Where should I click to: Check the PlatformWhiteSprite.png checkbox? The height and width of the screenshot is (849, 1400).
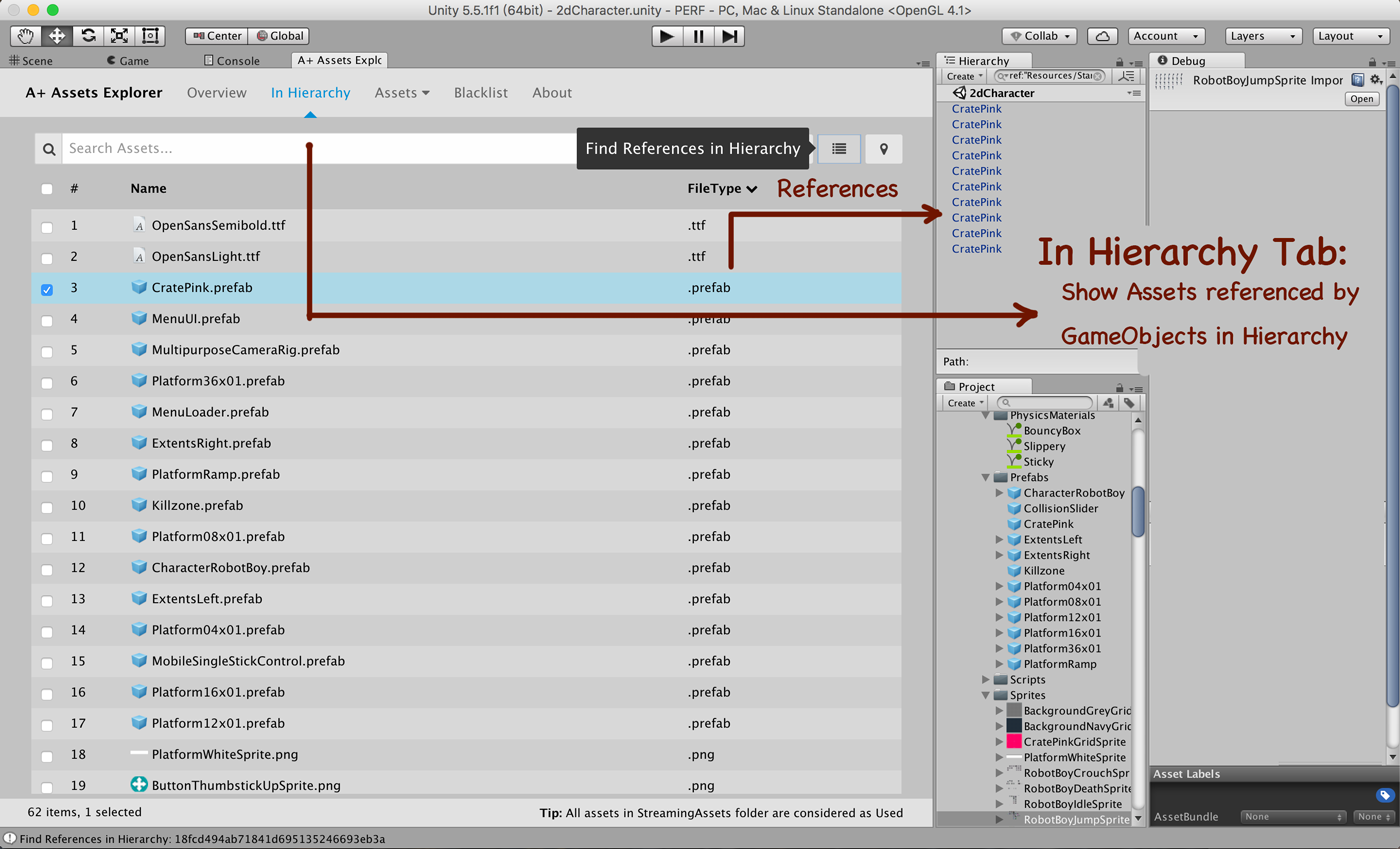coord(47,756)
